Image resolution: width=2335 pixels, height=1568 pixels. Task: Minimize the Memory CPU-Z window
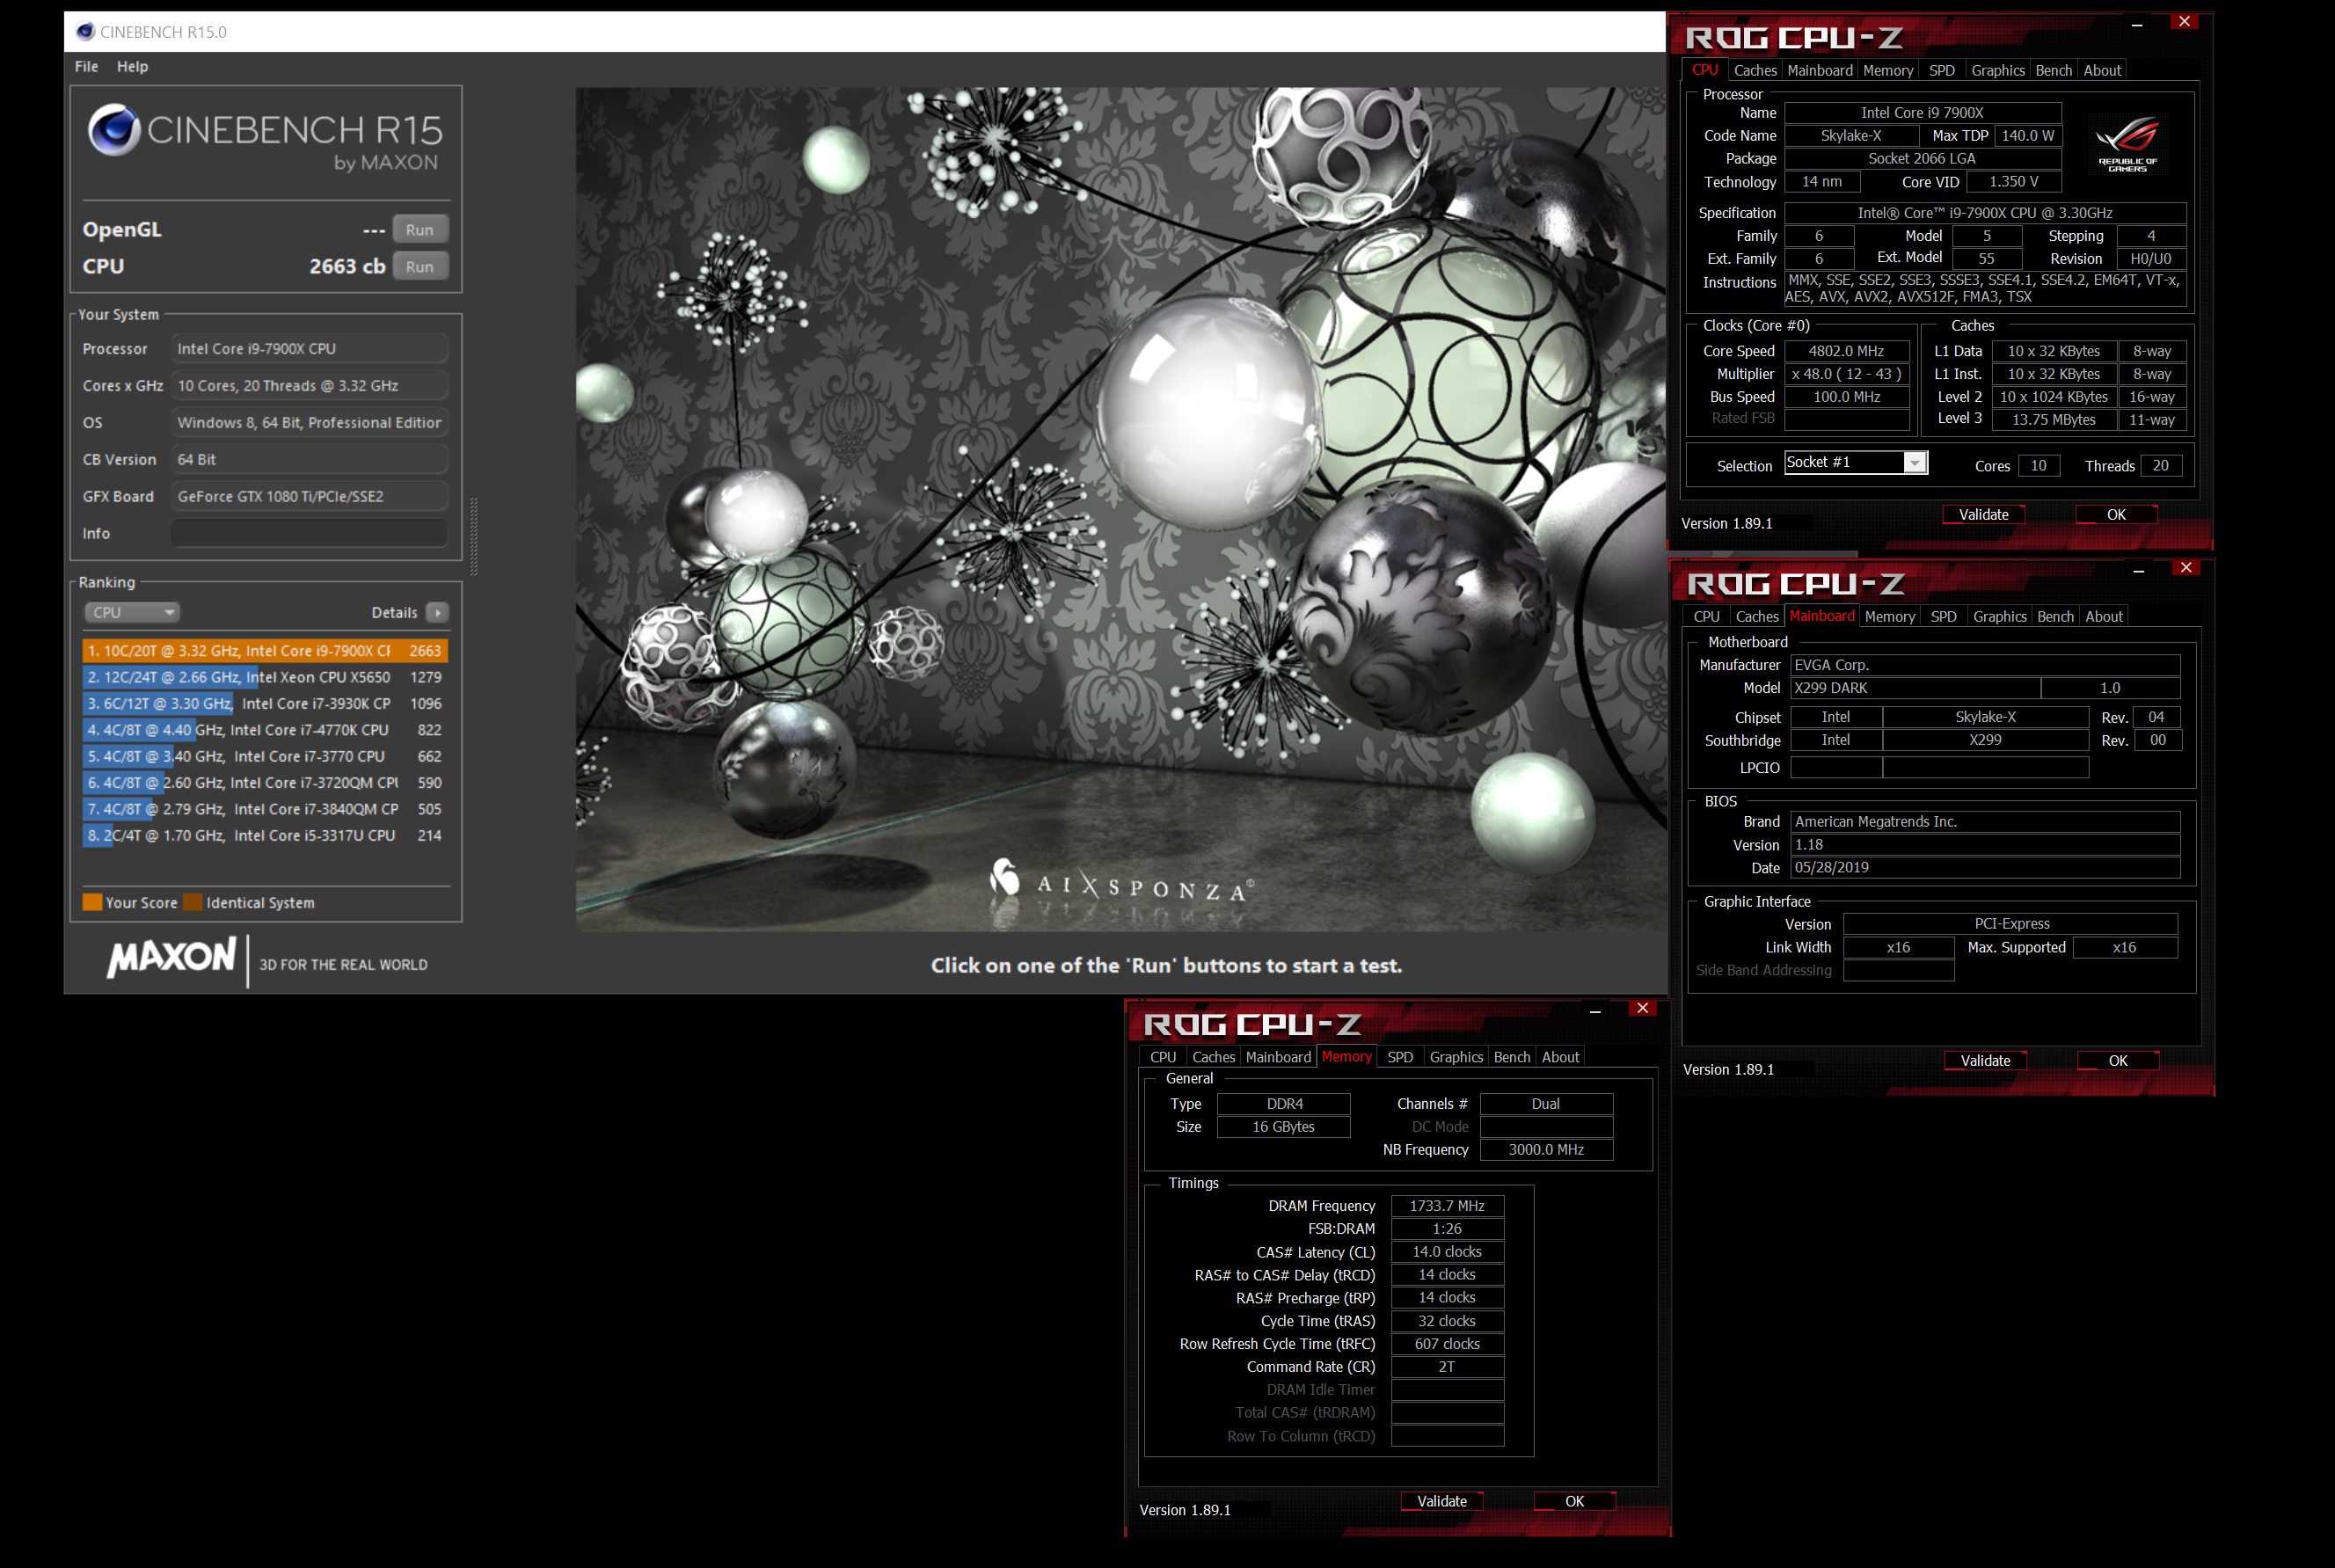coord(1595,1011)
